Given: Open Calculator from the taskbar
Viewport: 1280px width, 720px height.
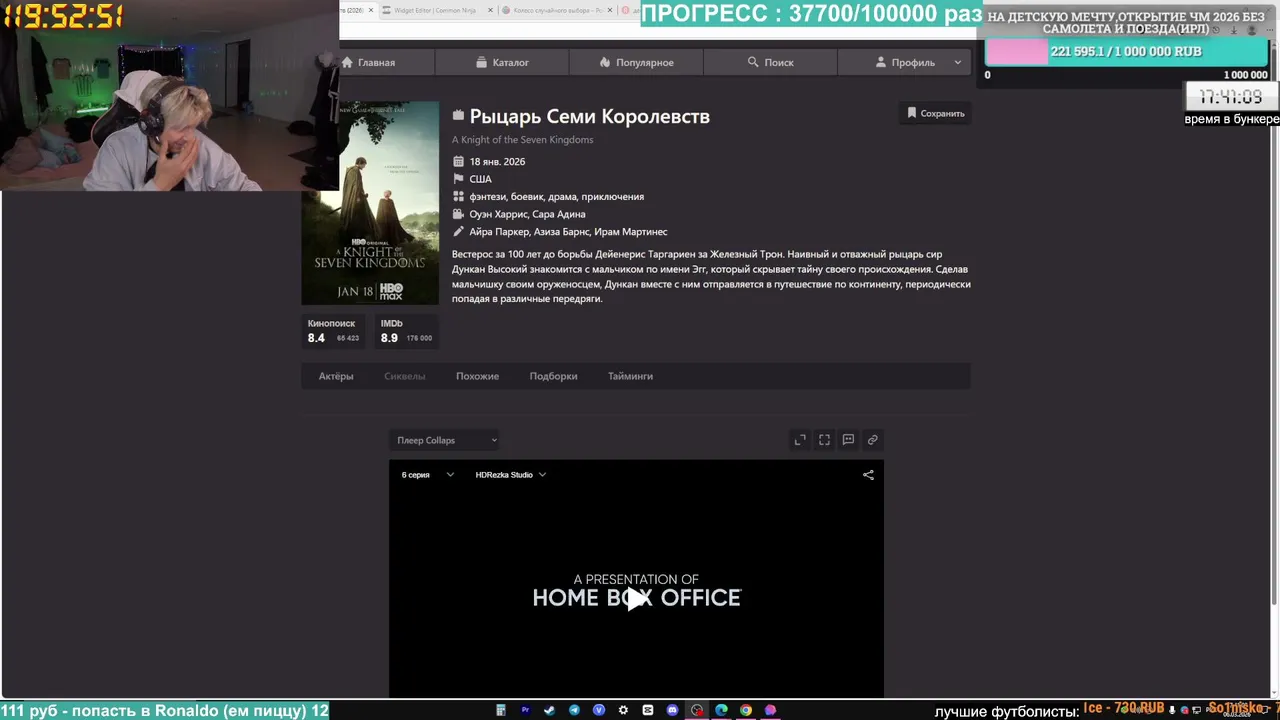Looking at the screenshot, I should click(501, 710).
